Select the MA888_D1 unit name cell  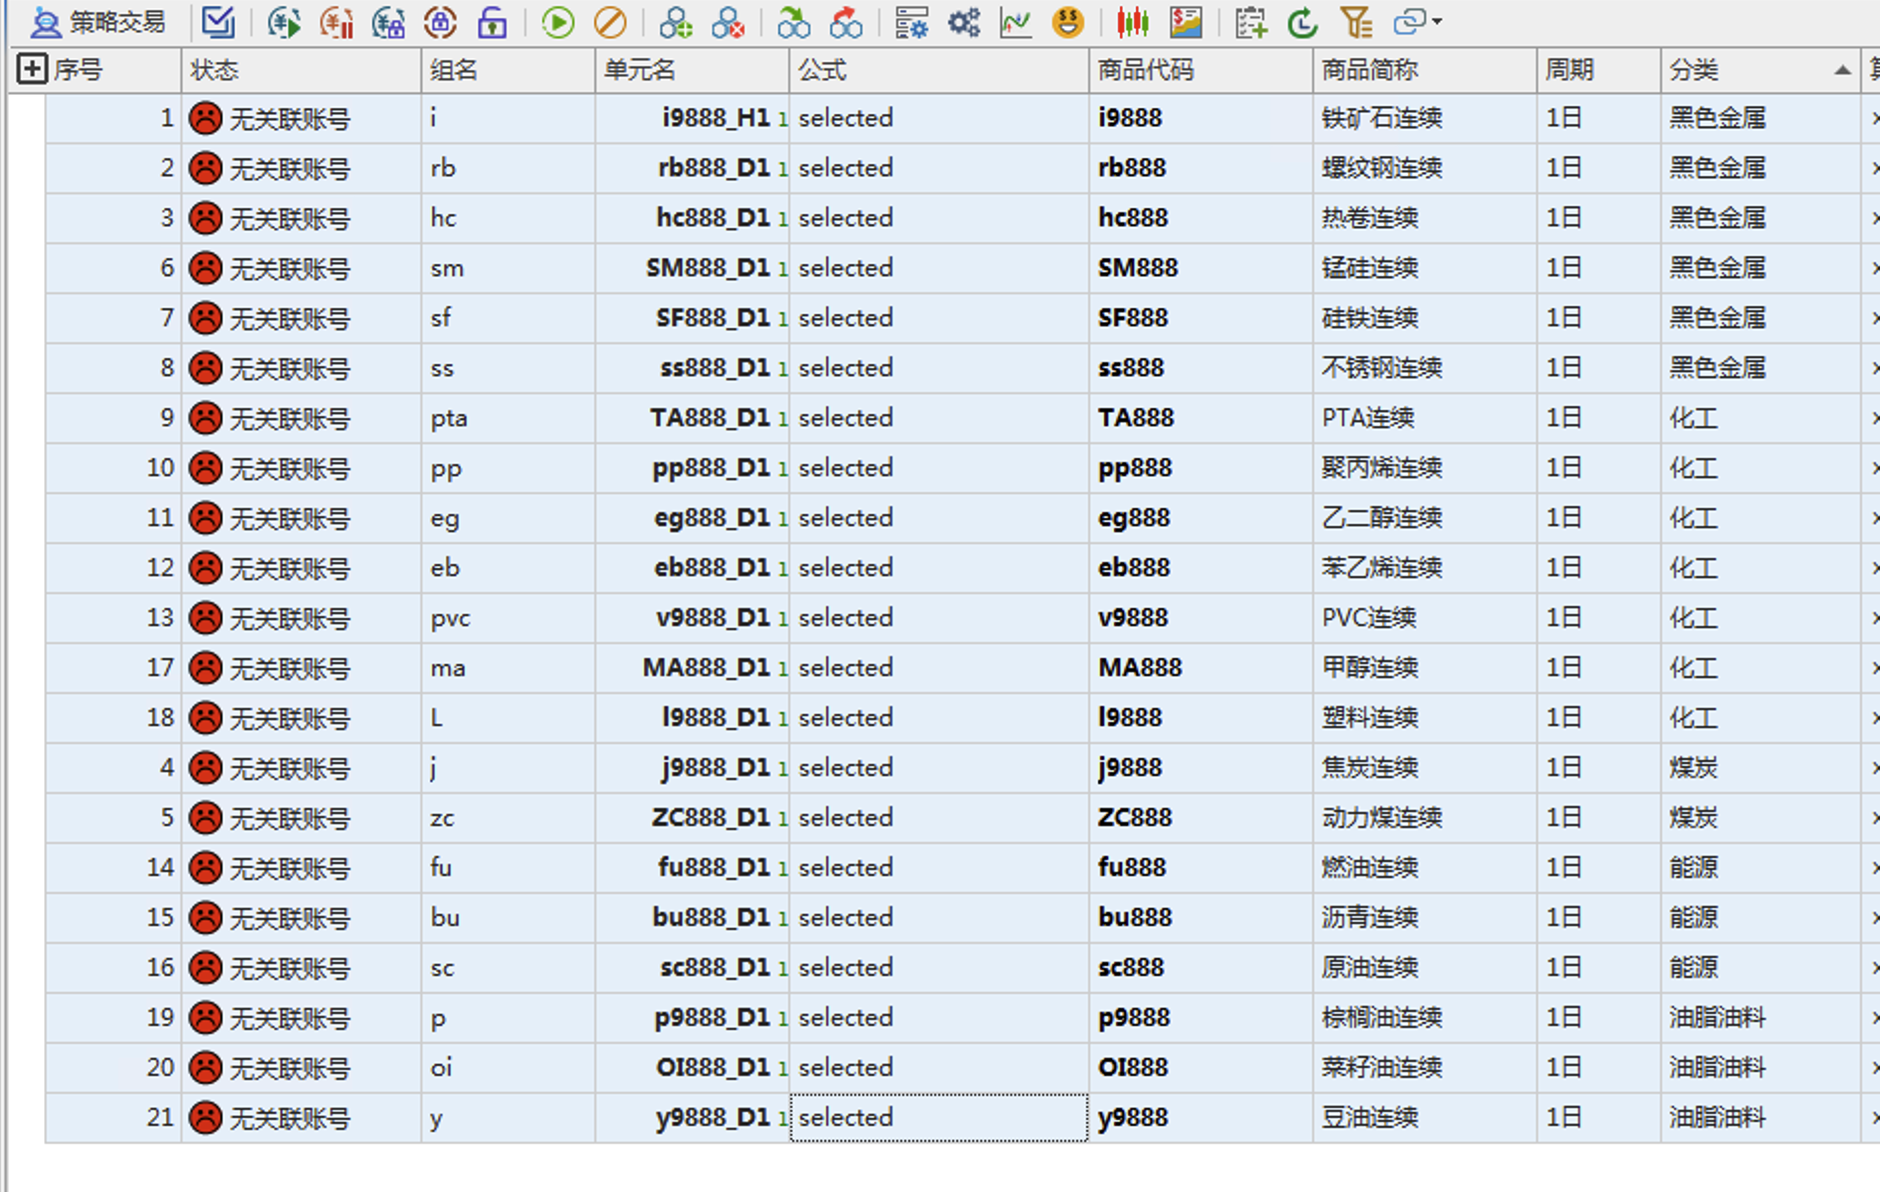tap(691, 668)
